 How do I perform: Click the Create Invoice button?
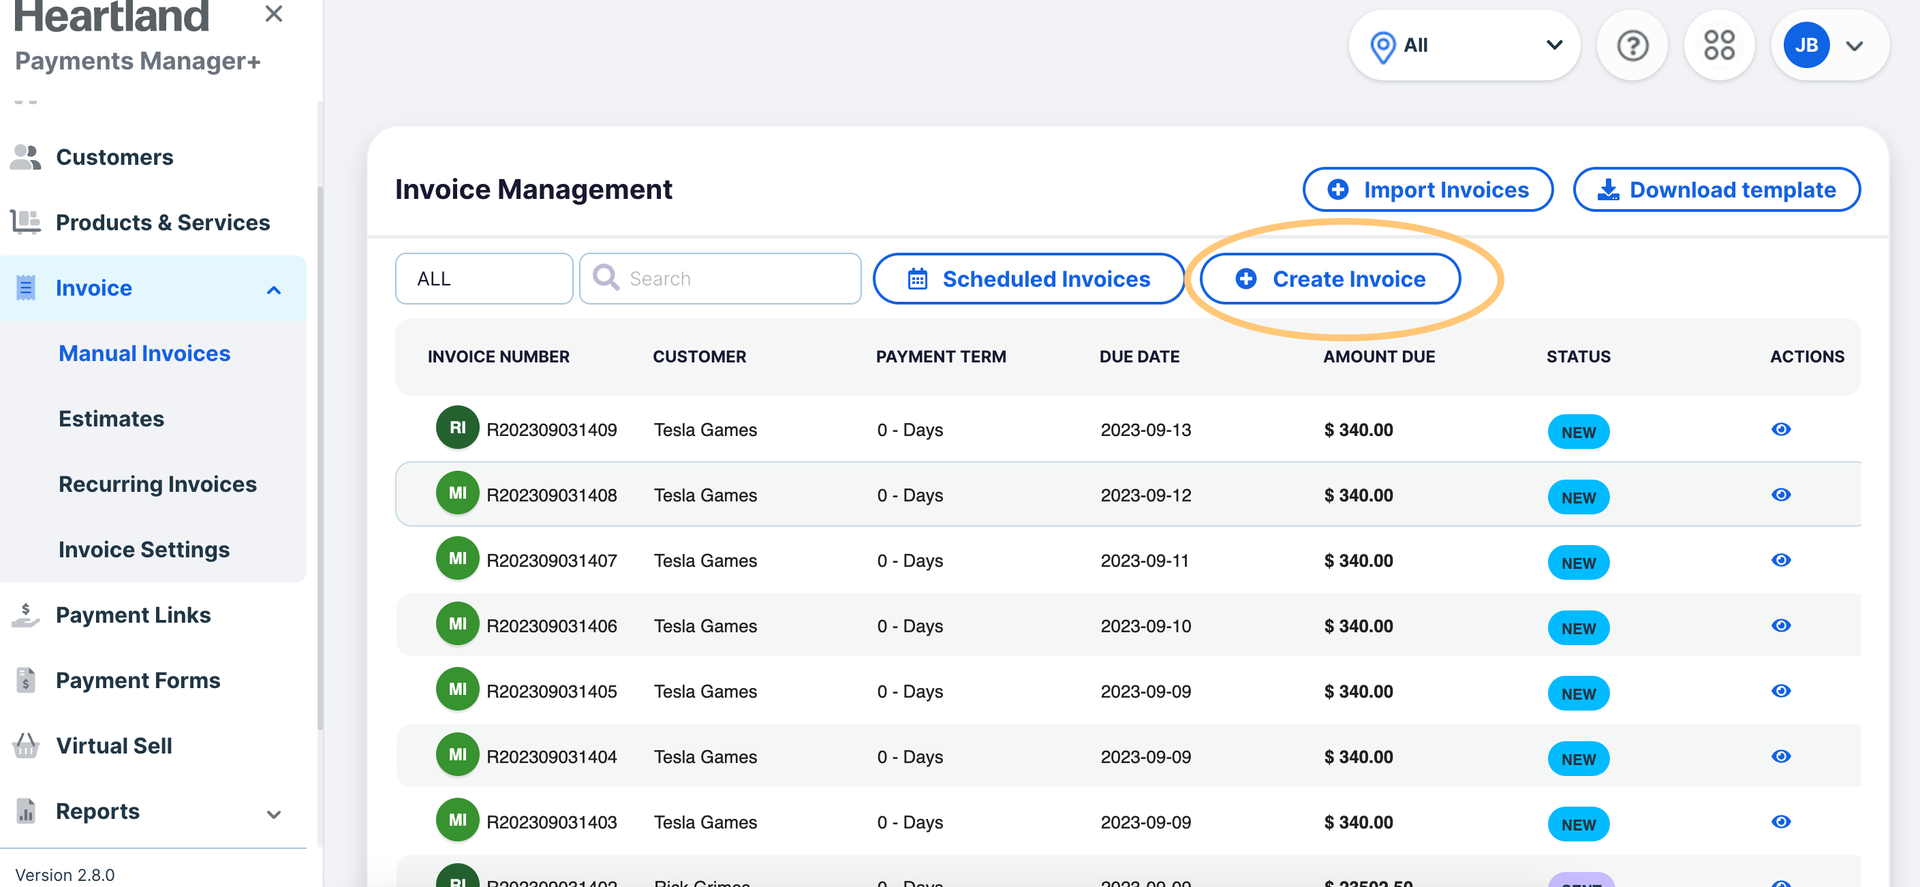tap(1330, 279)
